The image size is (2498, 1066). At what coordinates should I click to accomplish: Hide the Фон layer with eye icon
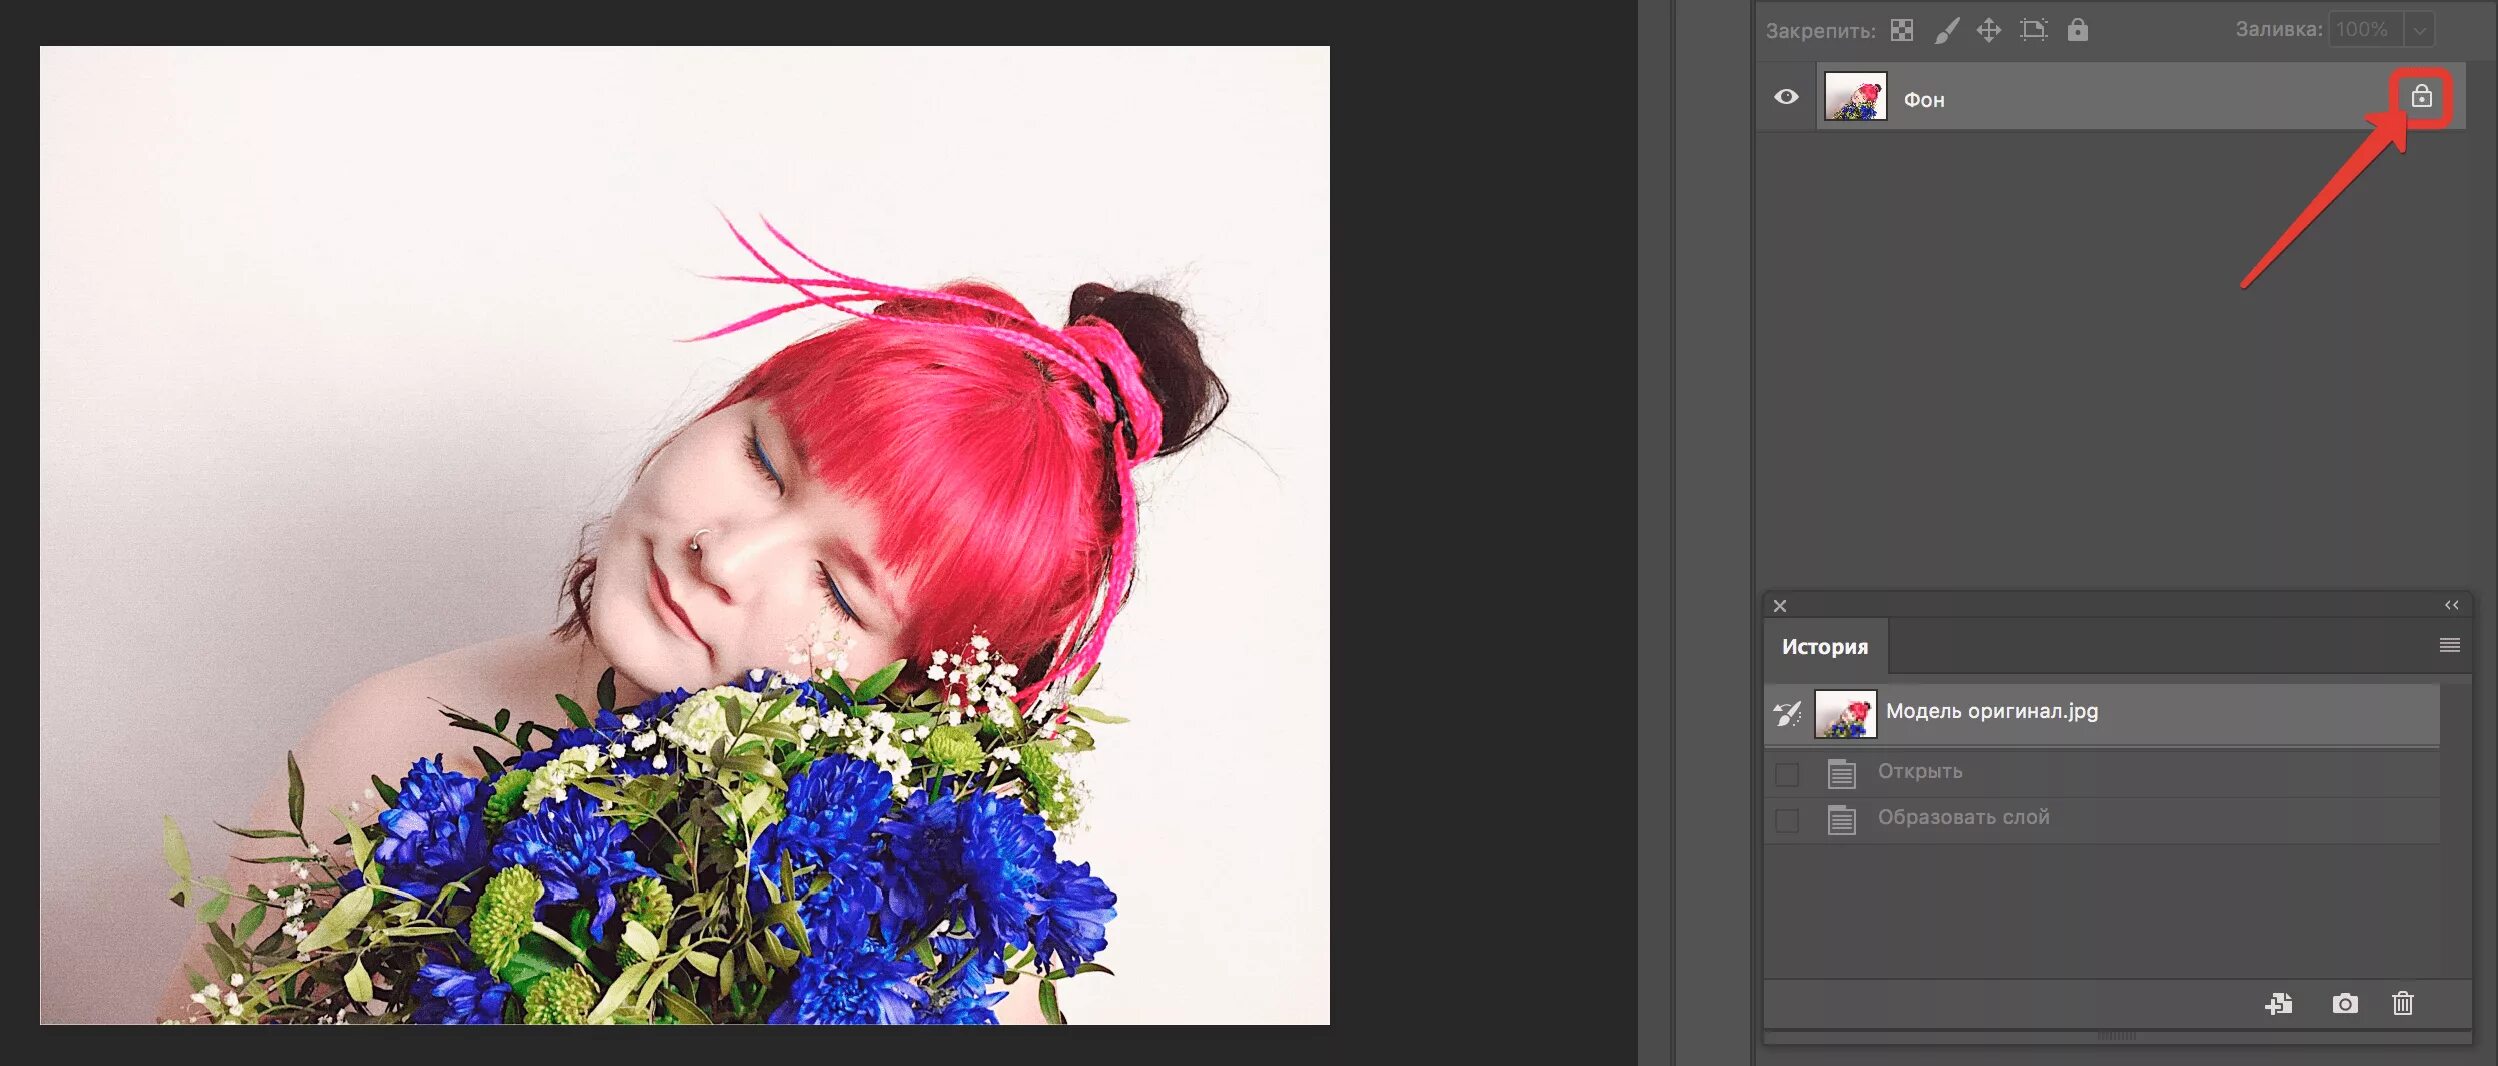point(1786,97)
